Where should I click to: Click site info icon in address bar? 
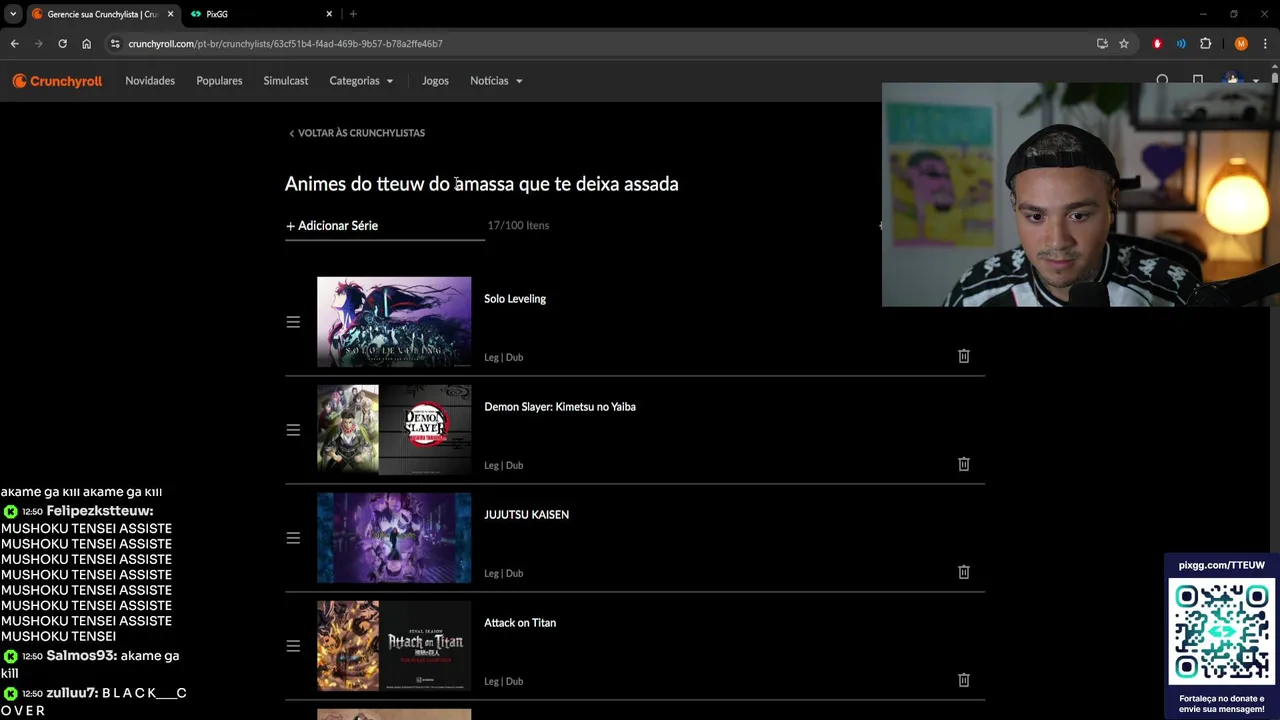point(116,44)
